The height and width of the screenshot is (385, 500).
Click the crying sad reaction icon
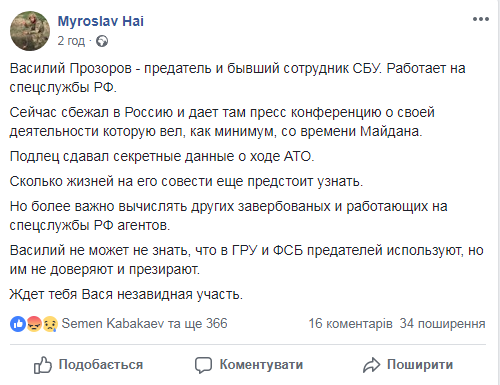pos(50,324)
